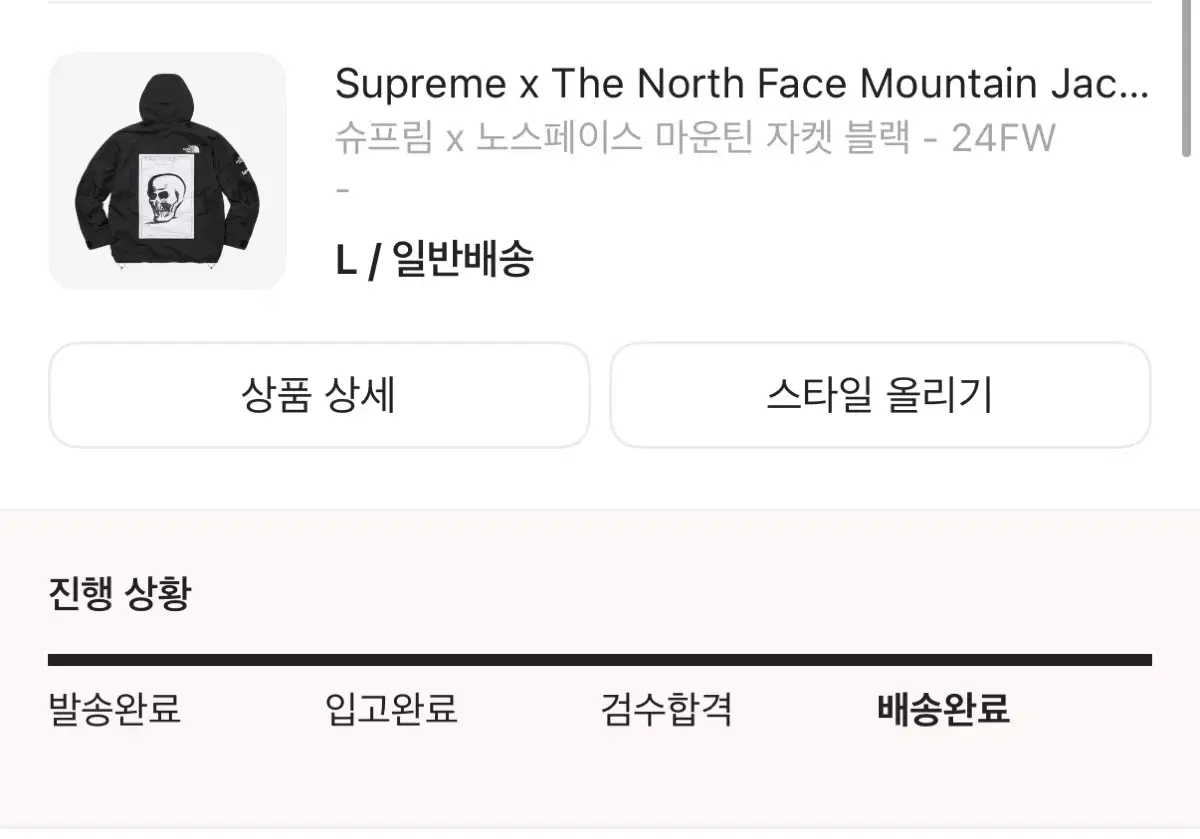1200x839 pixels.
Task: Open the Supreme jacket product thumbnail
Action: [168, 172]
